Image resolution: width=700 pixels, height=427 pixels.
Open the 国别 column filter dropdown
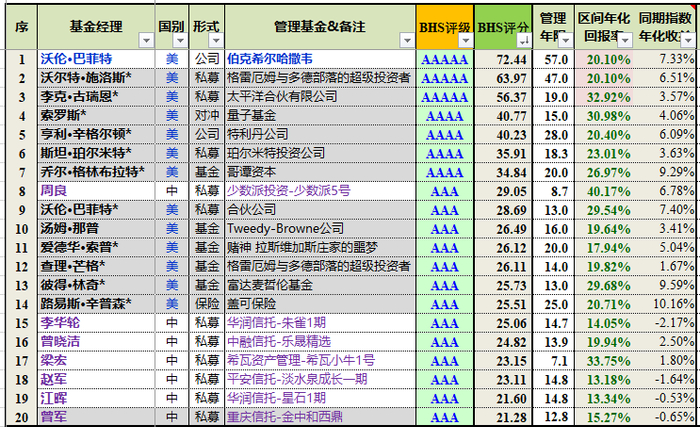tap(180, 41)
